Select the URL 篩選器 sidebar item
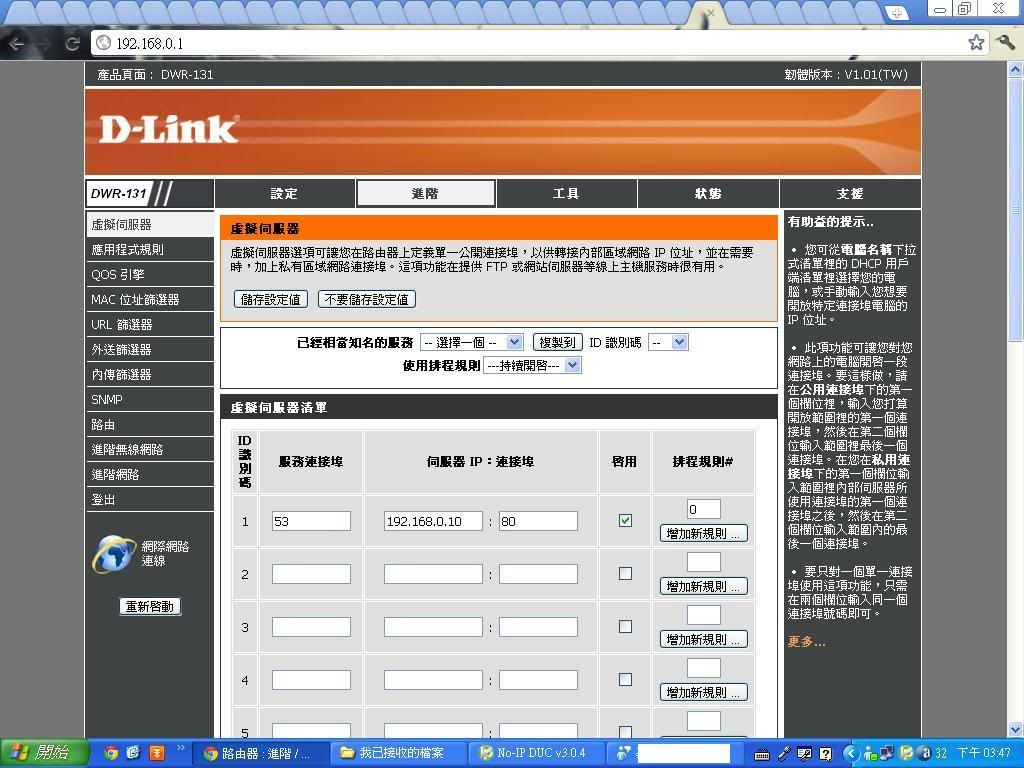This screenshot has height=768, width=1024. click(x=122, y=325)
